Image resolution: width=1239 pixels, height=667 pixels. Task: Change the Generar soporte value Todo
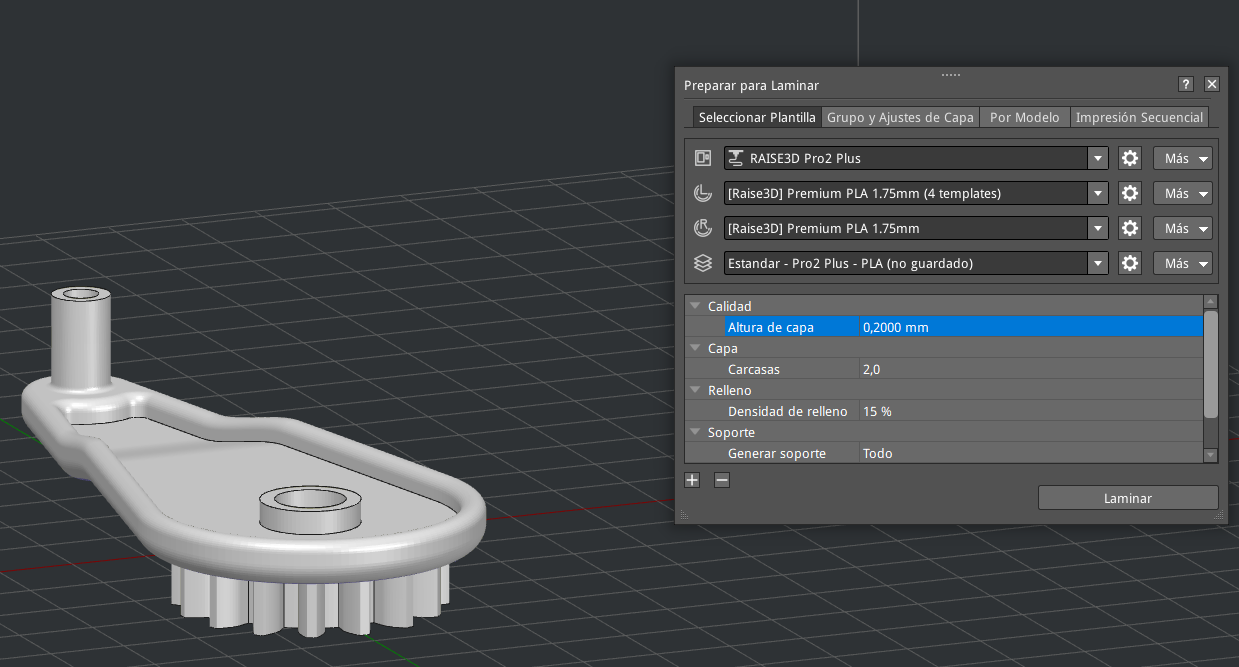coord(1030,453)
